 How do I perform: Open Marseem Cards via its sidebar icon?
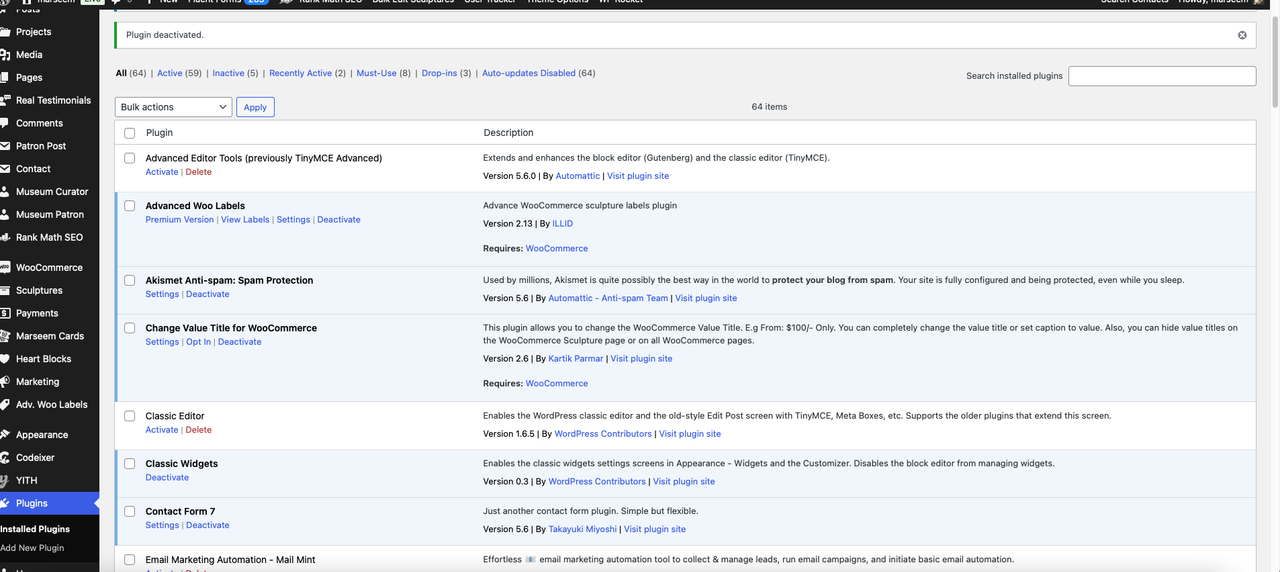pyautogui.click(x=6, y=336)
